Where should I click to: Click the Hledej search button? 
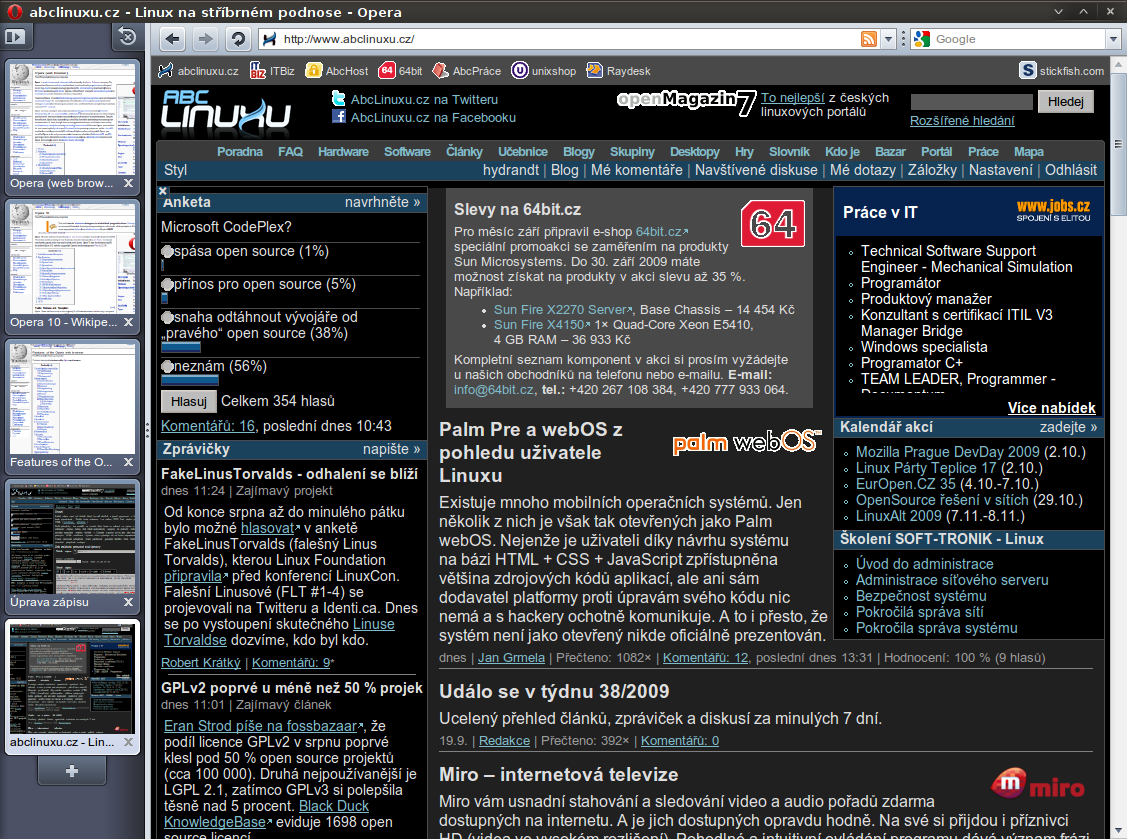pyautogui.click(x=1065, y=101)
